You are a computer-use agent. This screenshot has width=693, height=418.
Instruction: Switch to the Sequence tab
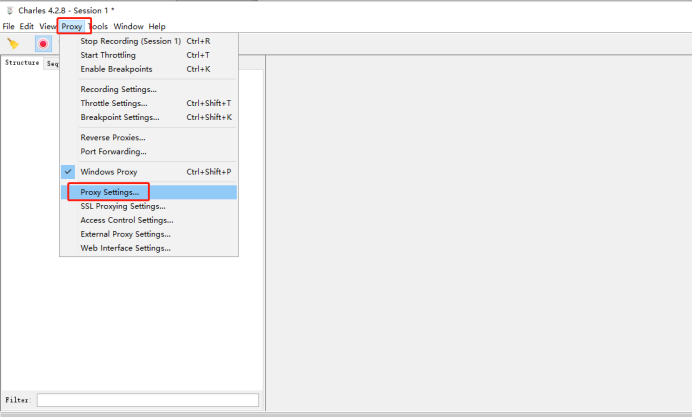coord(52,64)
